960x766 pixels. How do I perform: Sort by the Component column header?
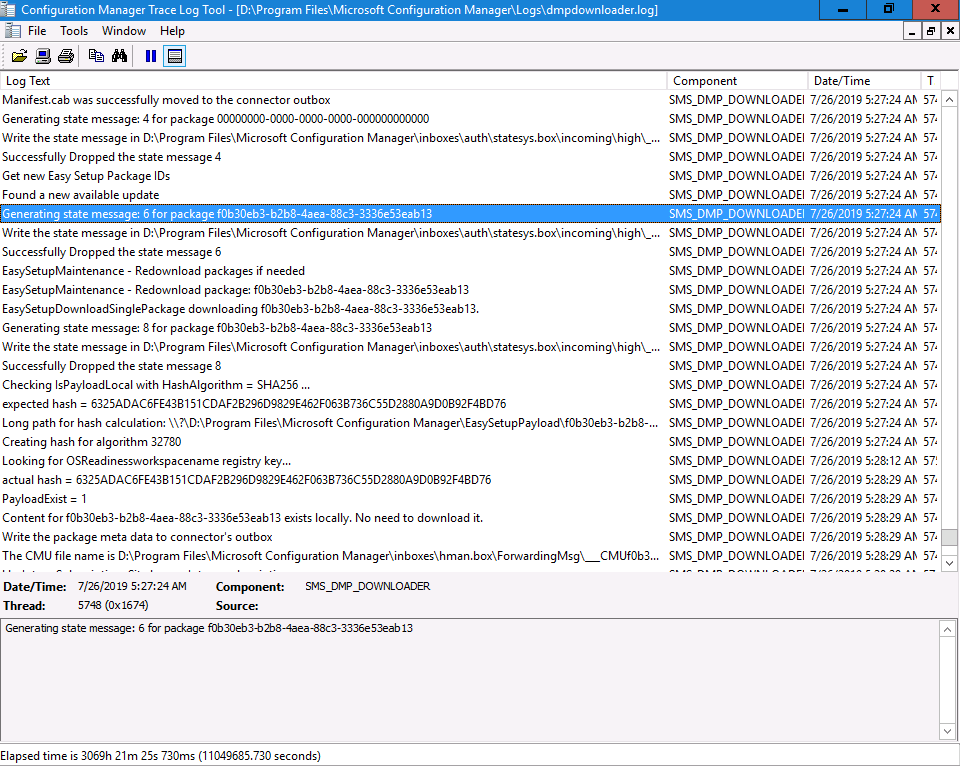tap(738, 81)
